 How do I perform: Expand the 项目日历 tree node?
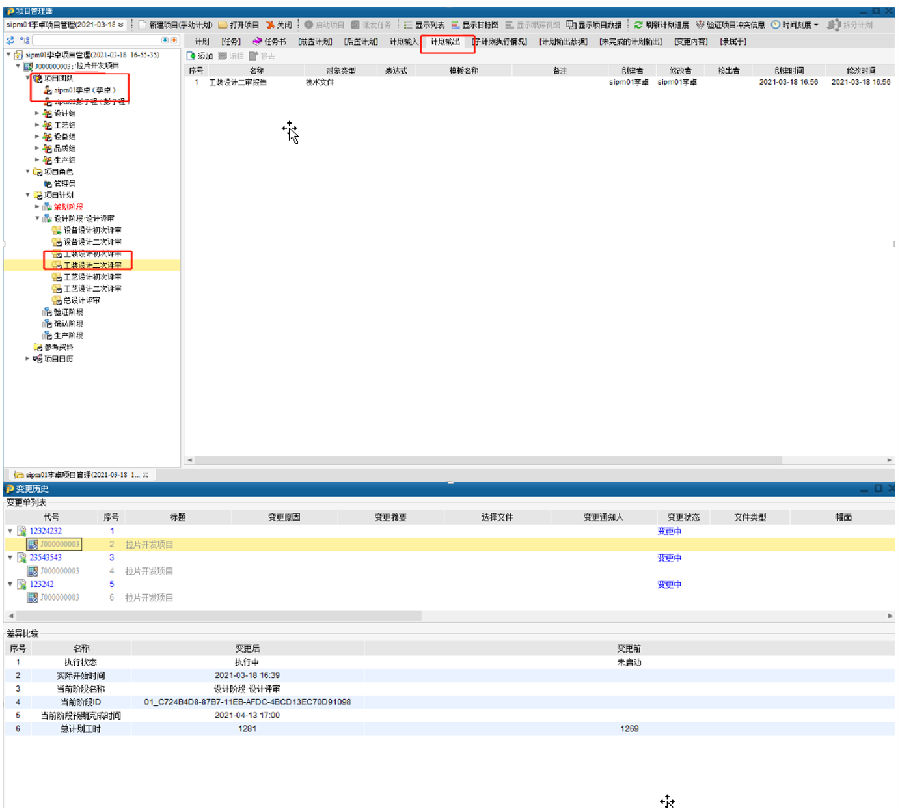click(28, 358)
